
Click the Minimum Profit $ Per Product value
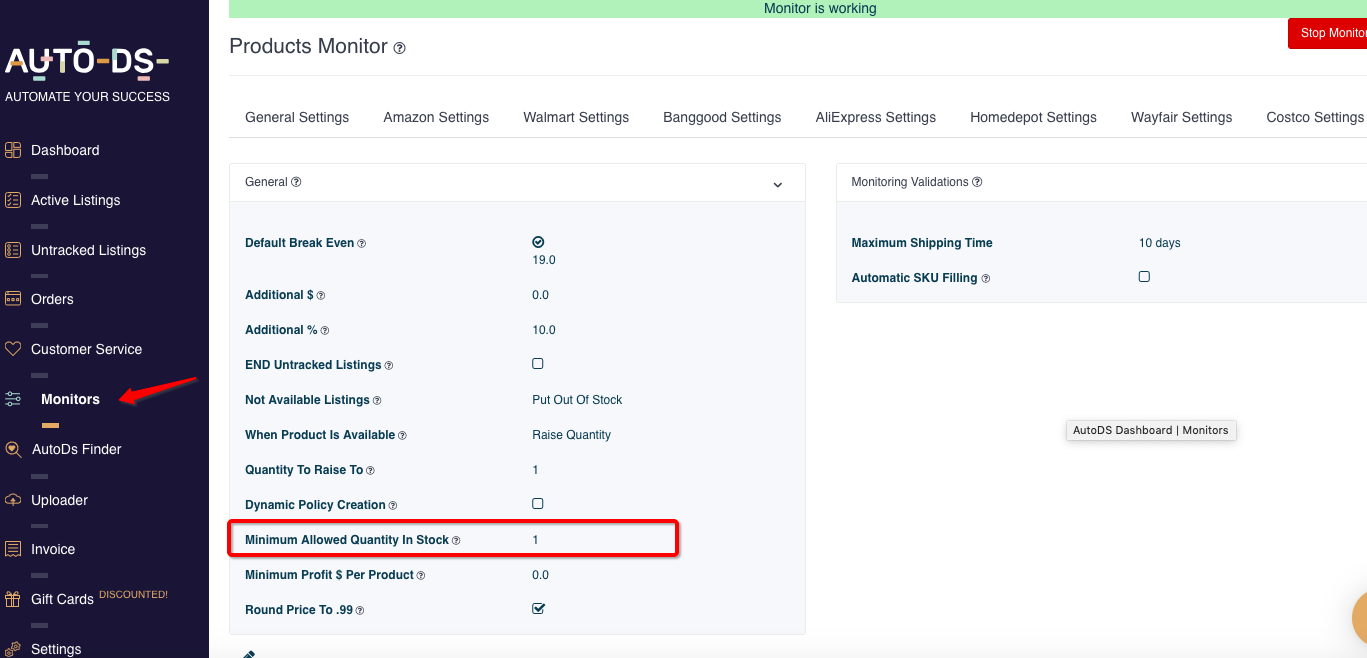click(540, 575)
